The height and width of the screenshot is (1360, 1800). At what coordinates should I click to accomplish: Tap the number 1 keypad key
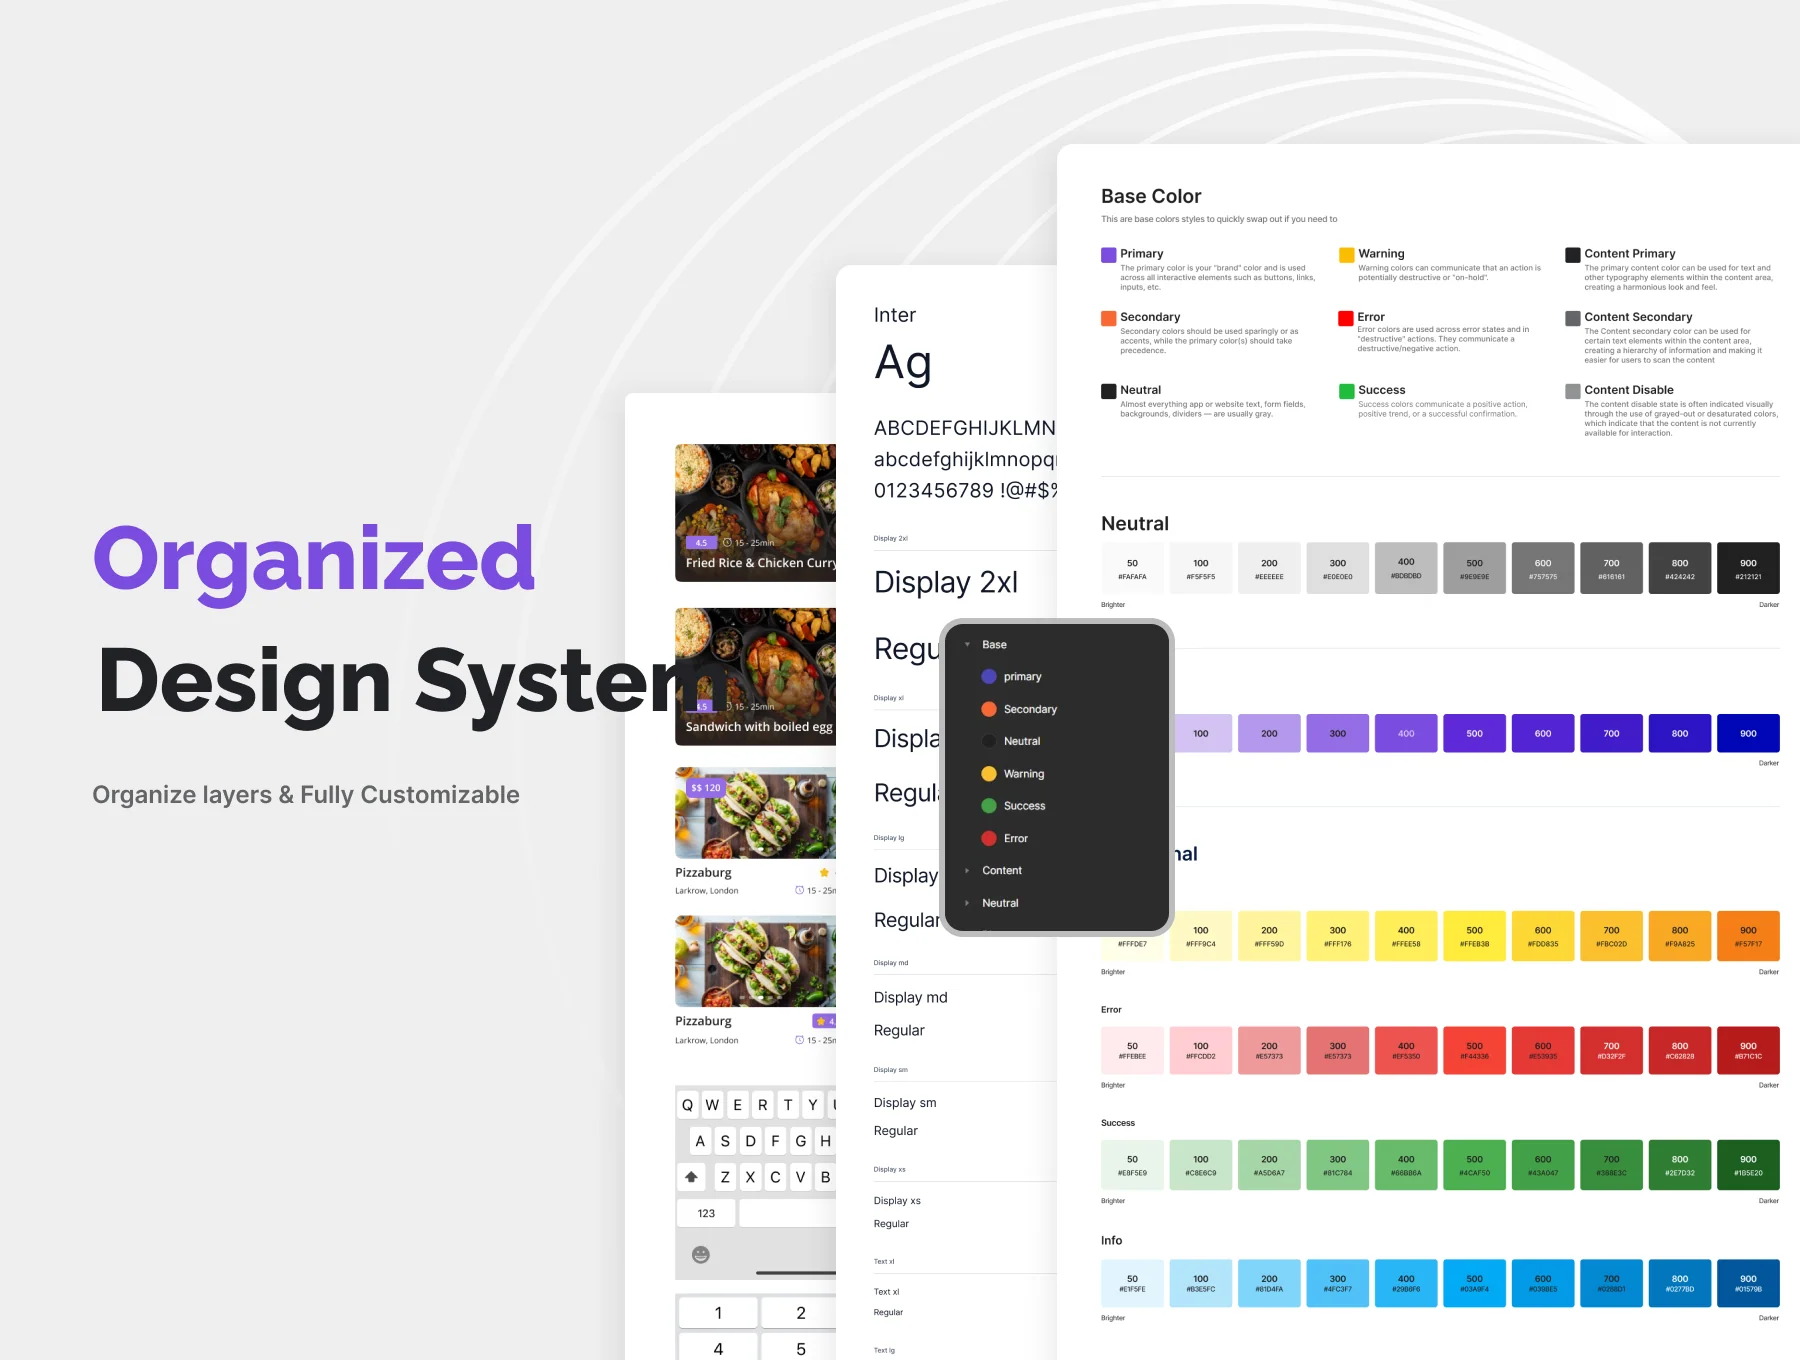(718, 1313)
